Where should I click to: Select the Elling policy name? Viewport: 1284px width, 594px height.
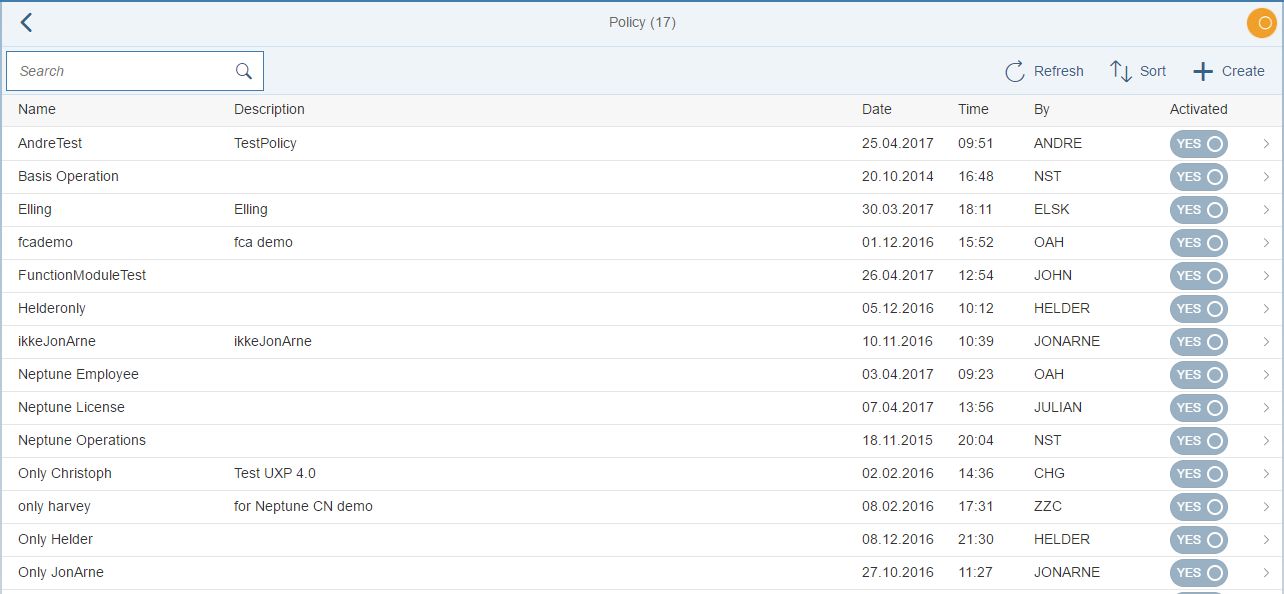point(35,209)
